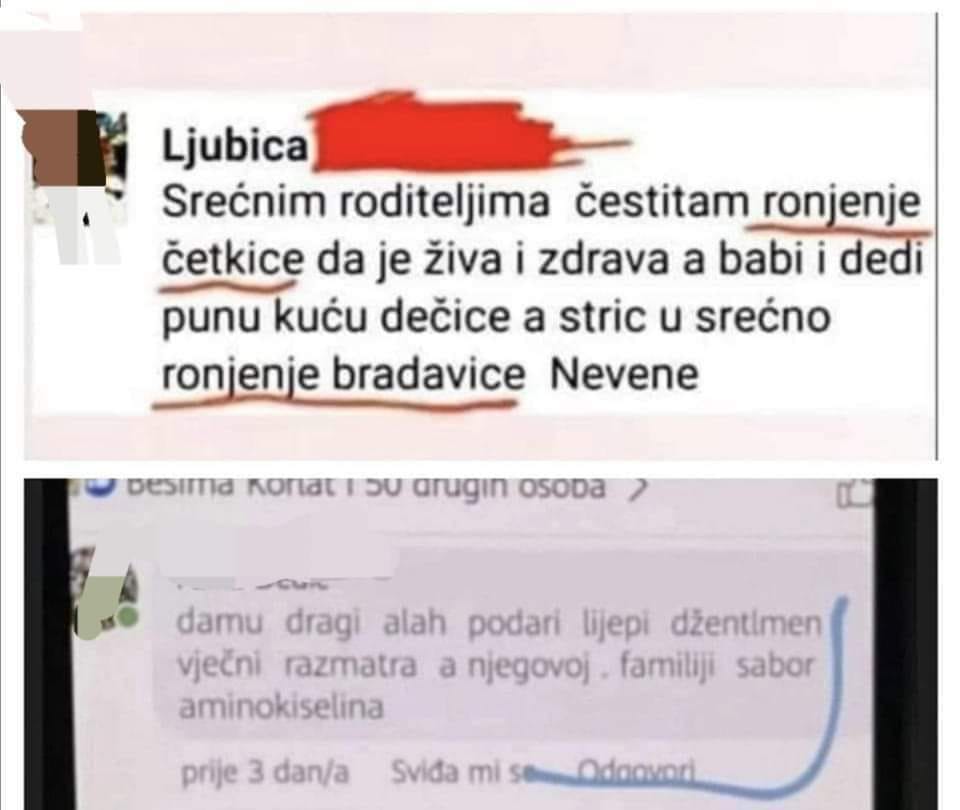Click the 'prije 3 dan/a' timestamp
Image resolution: width=960 pixels, height=810 pixels.
pos(265,773)
